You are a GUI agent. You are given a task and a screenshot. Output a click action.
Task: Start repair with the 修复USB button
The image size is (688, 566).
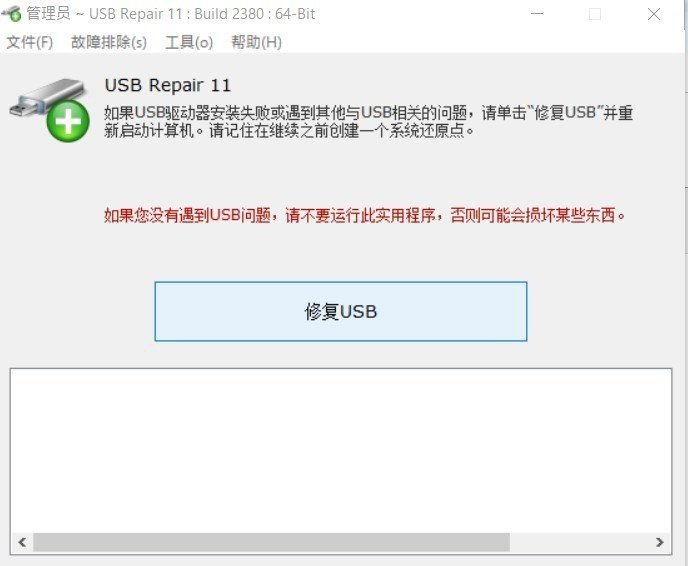pyautogui.click(x=341, y=311)
